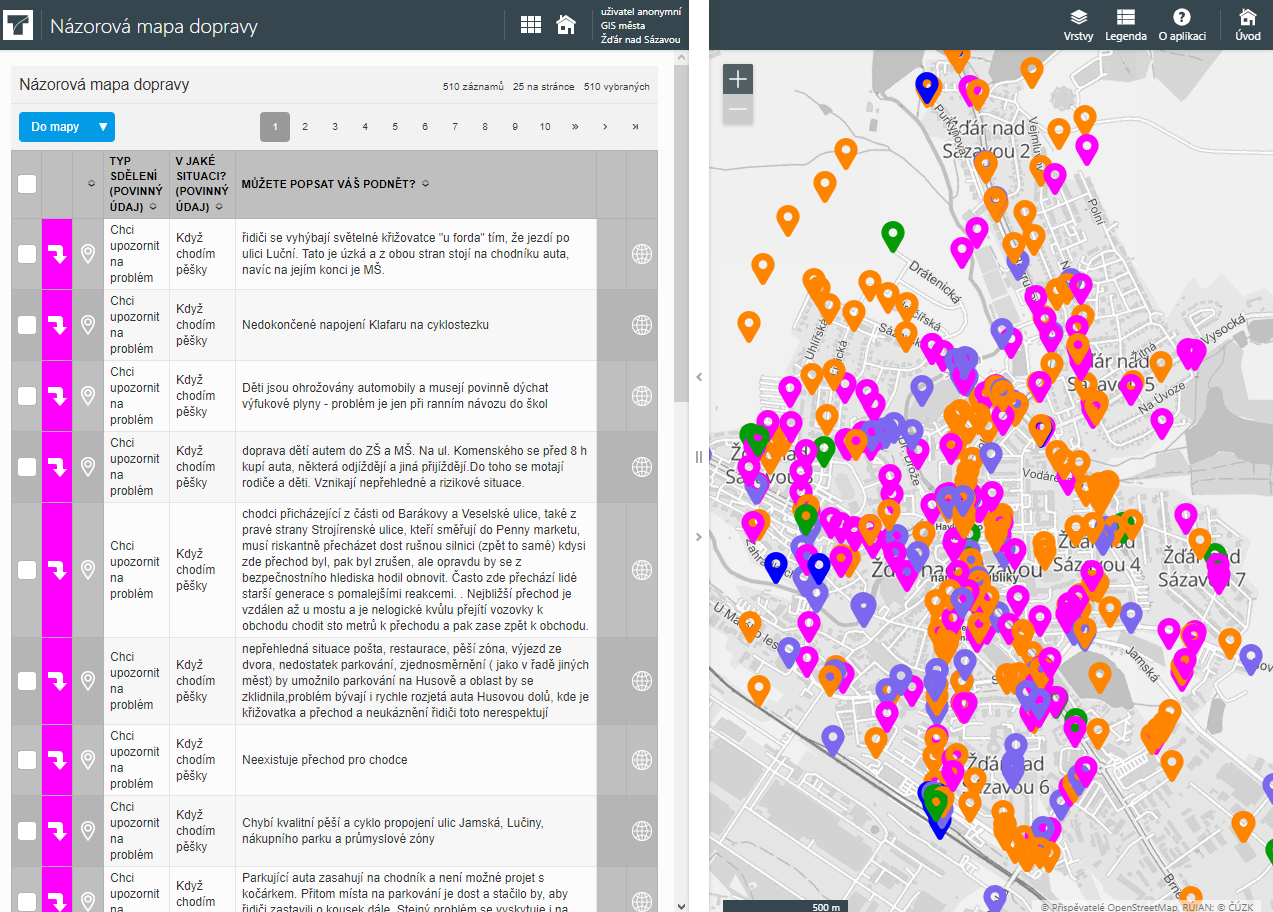Click the table vertical scrollbar thumb
This screenshot has height=912, width=1273.
[x=681, y=235]
